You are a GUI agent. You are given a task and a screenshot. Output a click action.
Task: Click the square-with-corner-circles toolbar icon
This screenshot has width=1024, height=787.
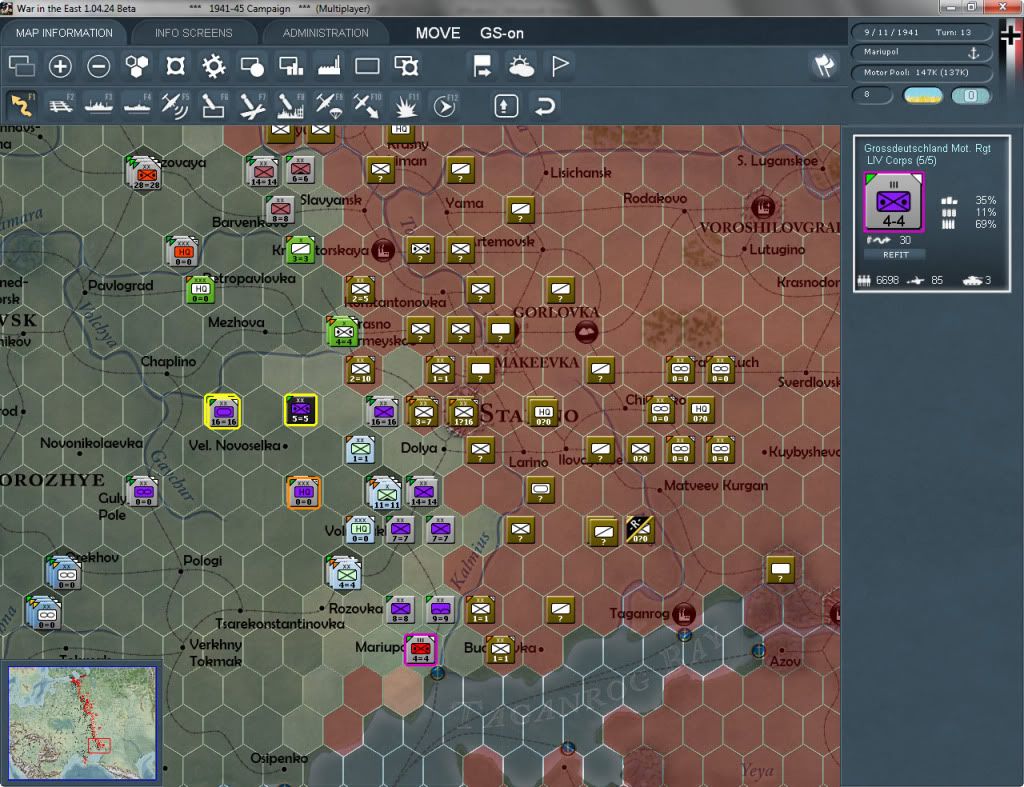coord(175,66)
